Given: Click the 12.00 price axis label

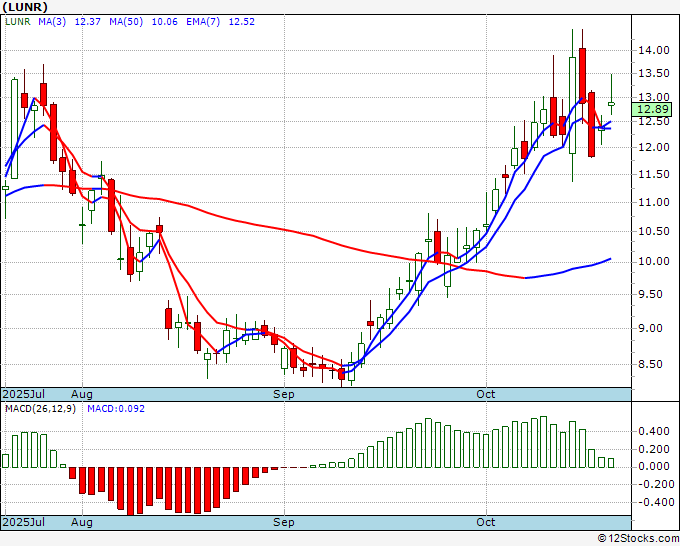Looking at the screenshot, I should pyautogui.click(x=654, y=147).
